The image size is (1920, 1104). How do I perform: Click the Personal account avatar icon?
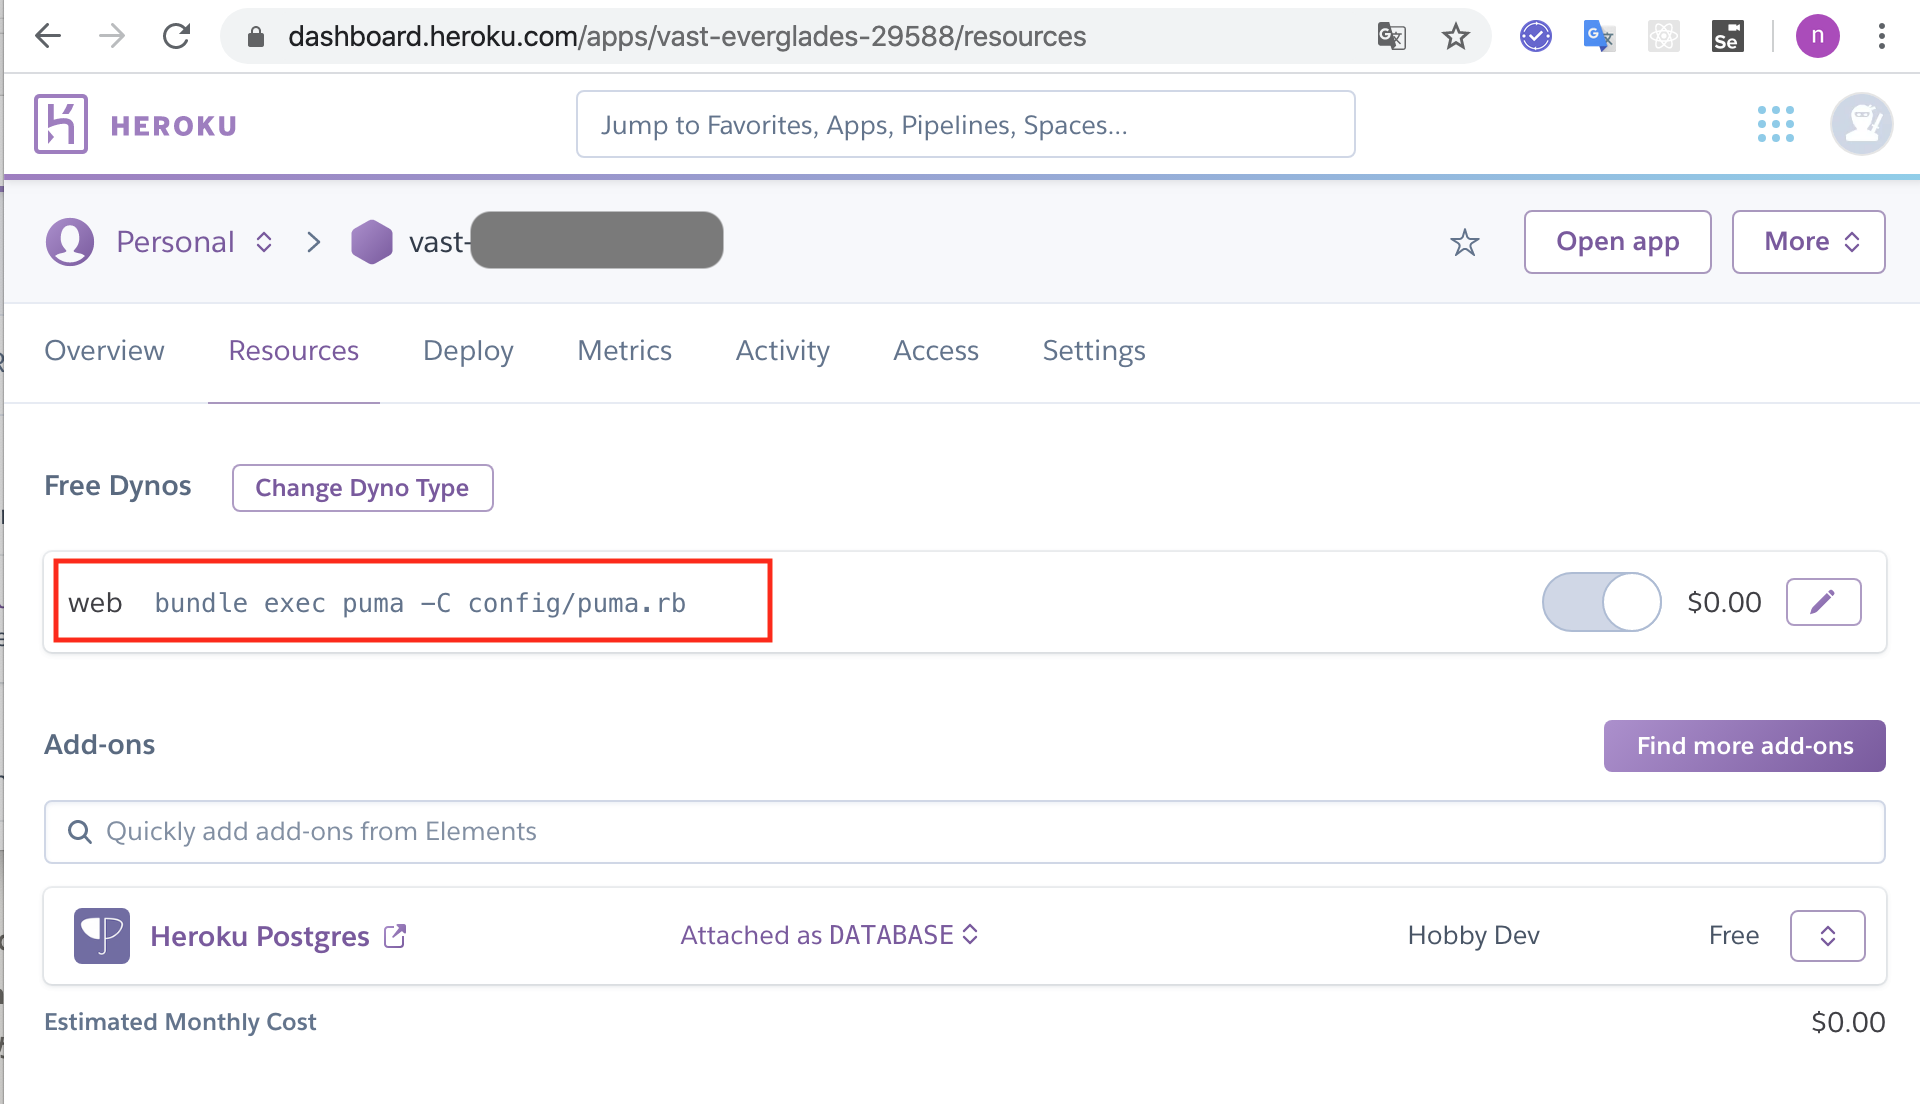(x=70, y=242)
